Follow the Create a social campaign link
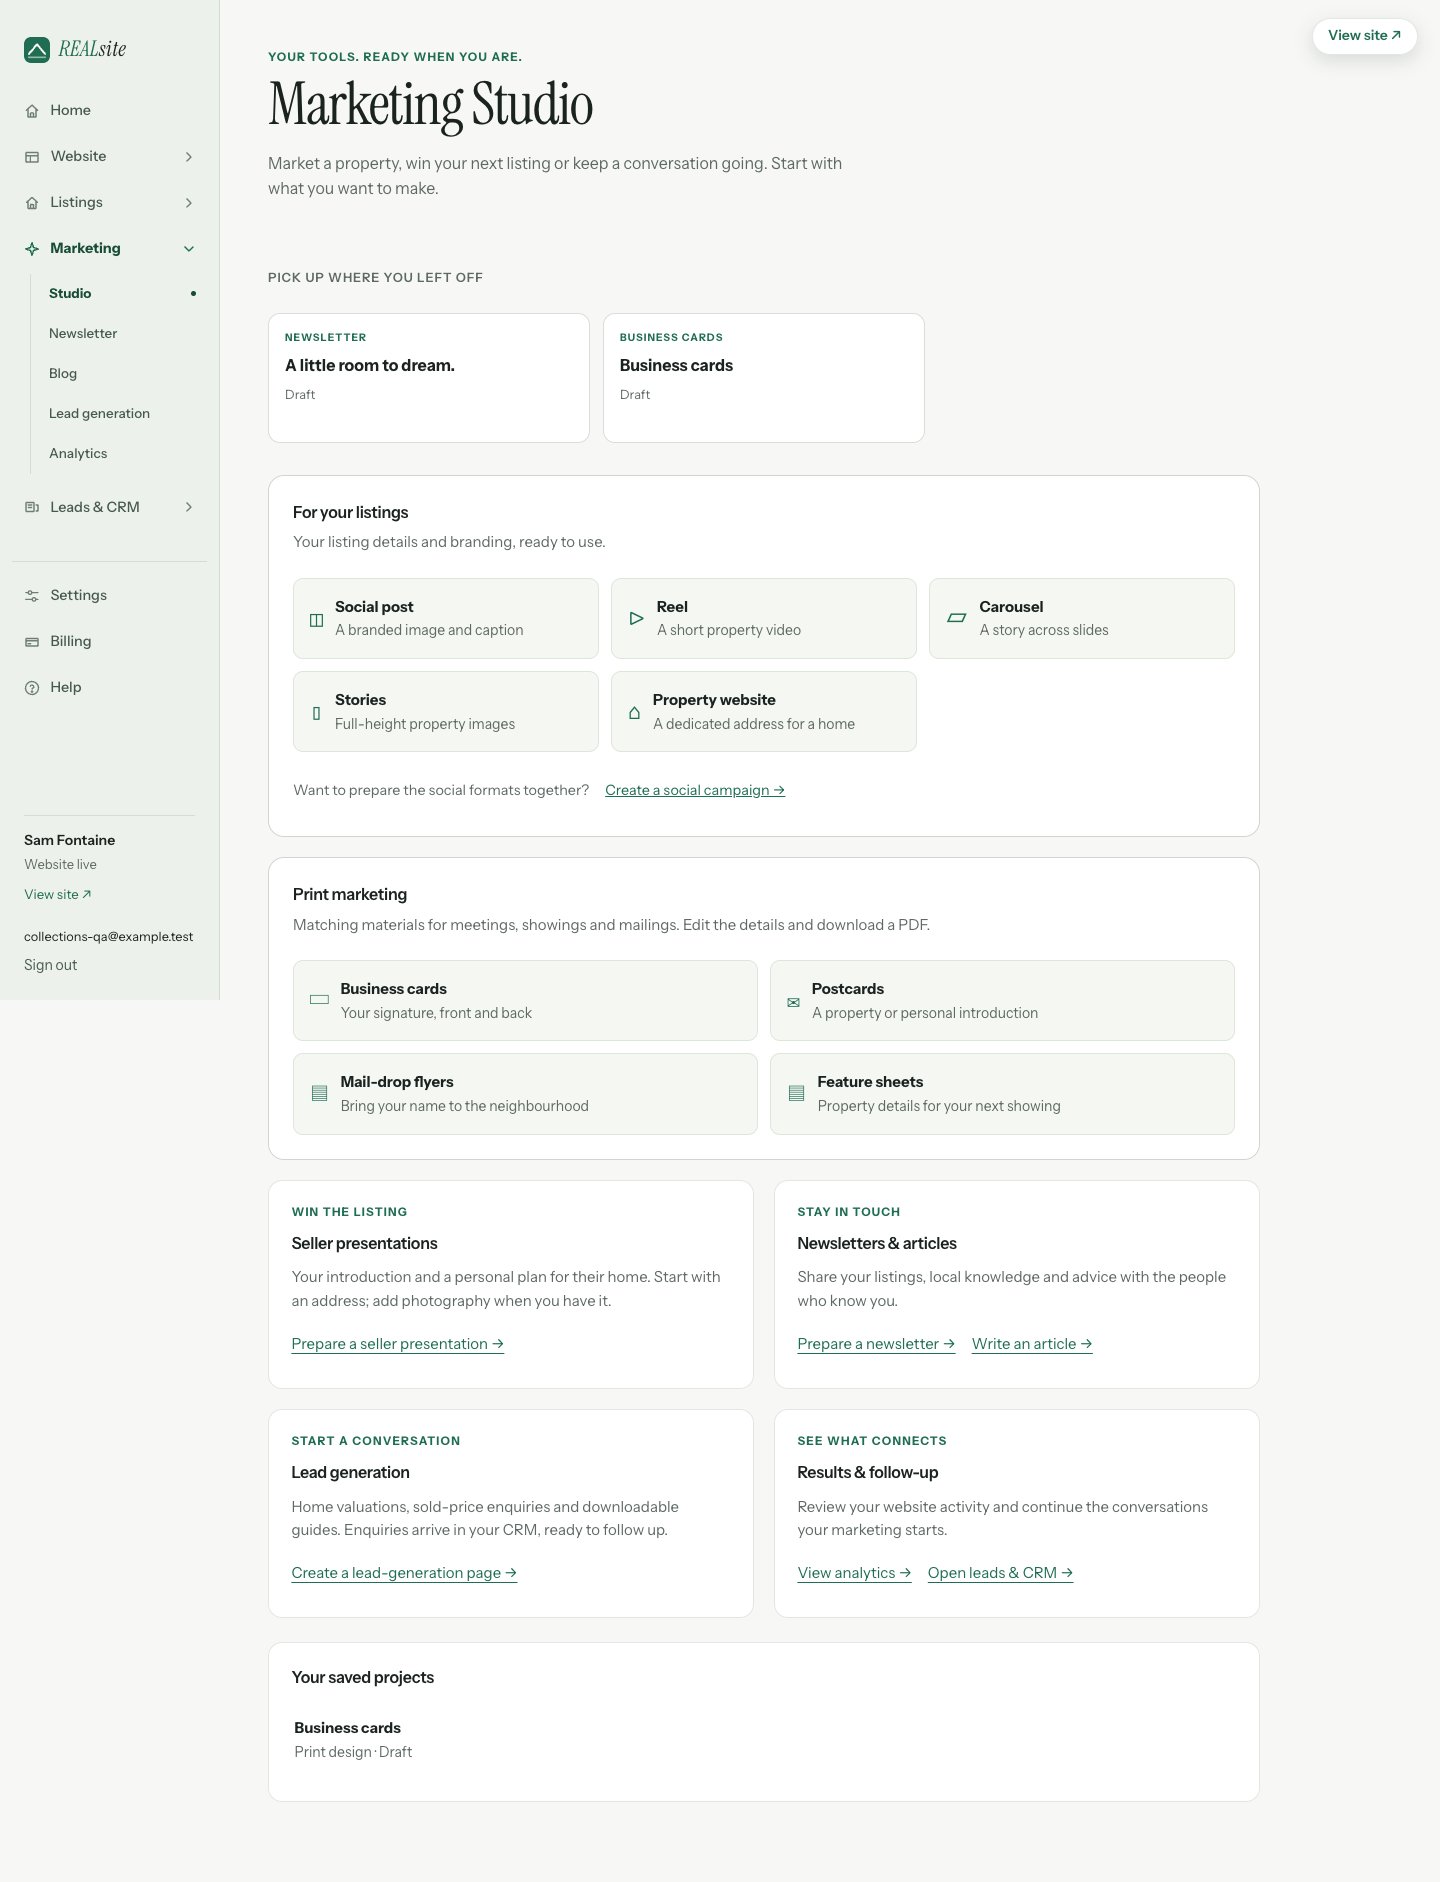1440x1882 pixels. pos(695,791)
